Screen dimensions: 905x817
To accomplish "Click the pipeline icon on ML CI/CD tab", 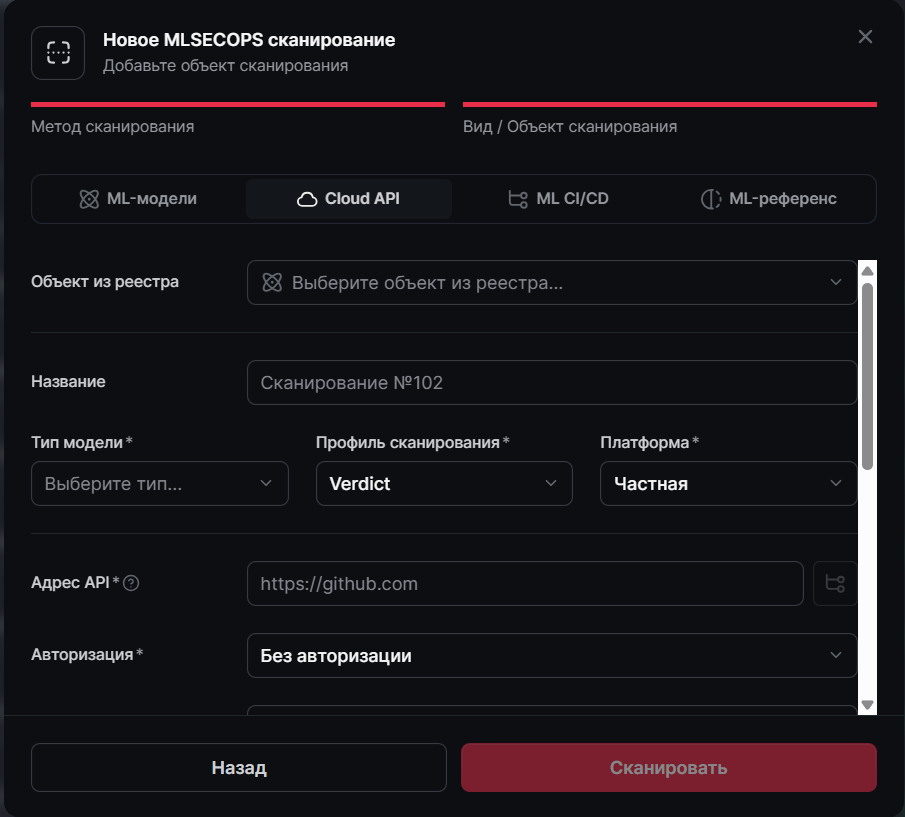I will pyautogui.click(x=518, y=200).
